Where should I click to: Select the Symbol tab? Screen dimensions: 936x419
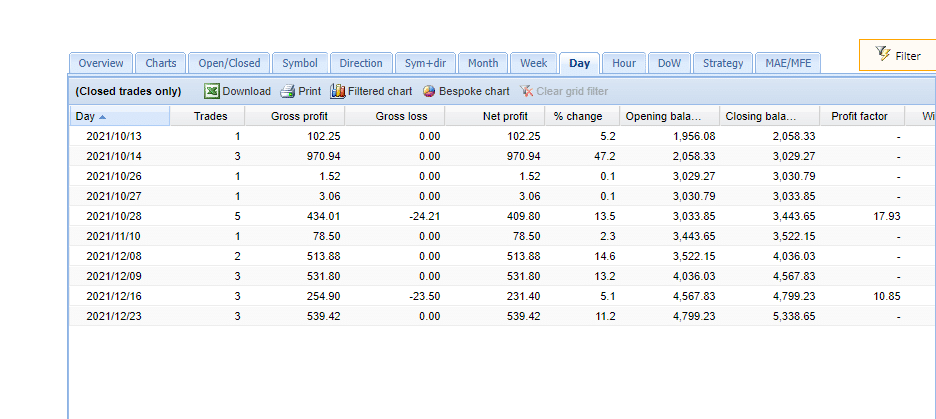pos(300,63)
